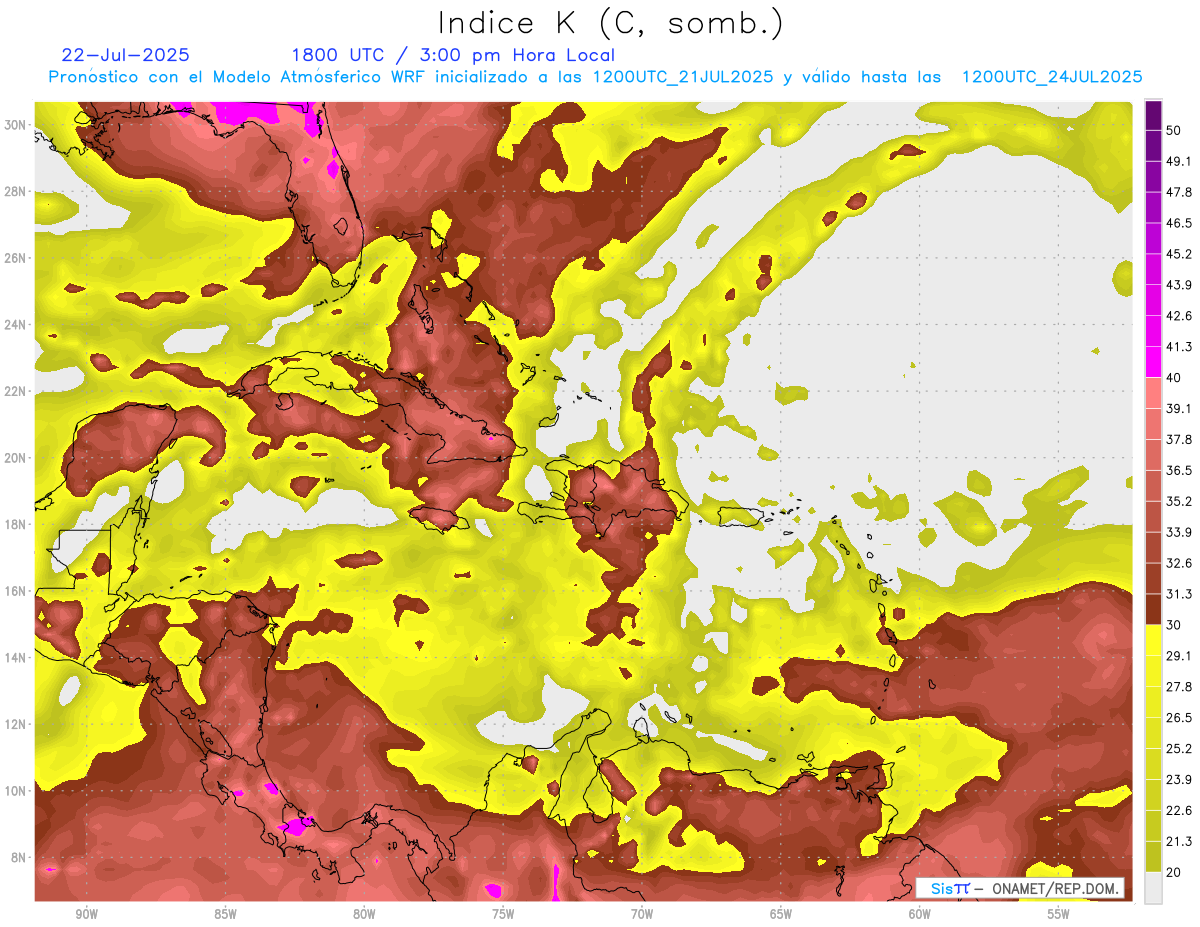Click the '60W' longitude label
Screen dimensions: 1200x927
pos(920,914)
